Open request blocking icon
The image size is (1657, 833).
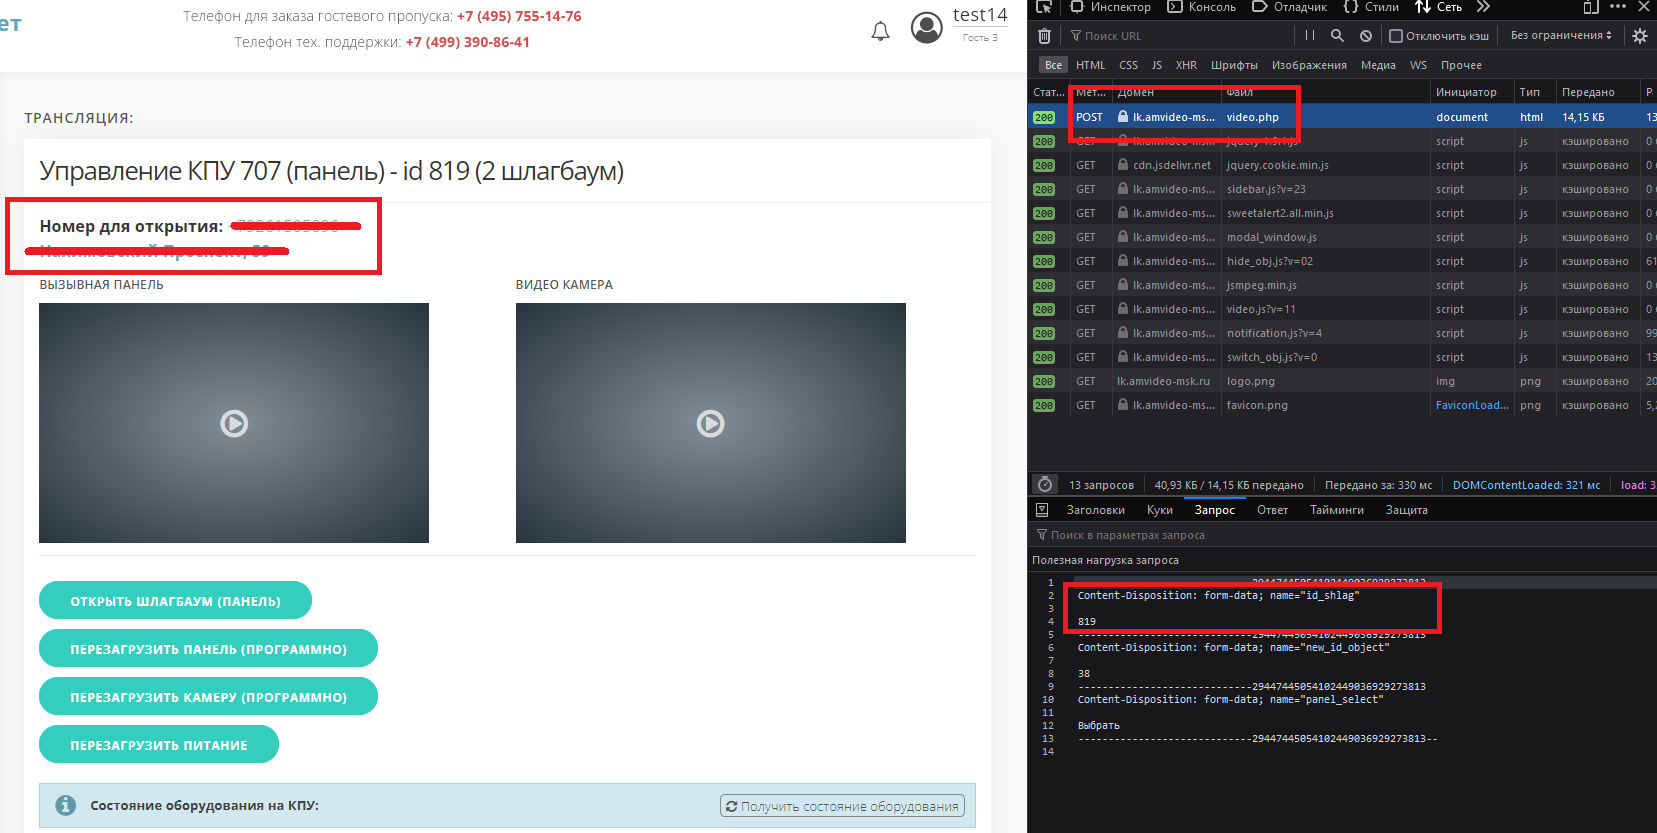click(1366, 36)
